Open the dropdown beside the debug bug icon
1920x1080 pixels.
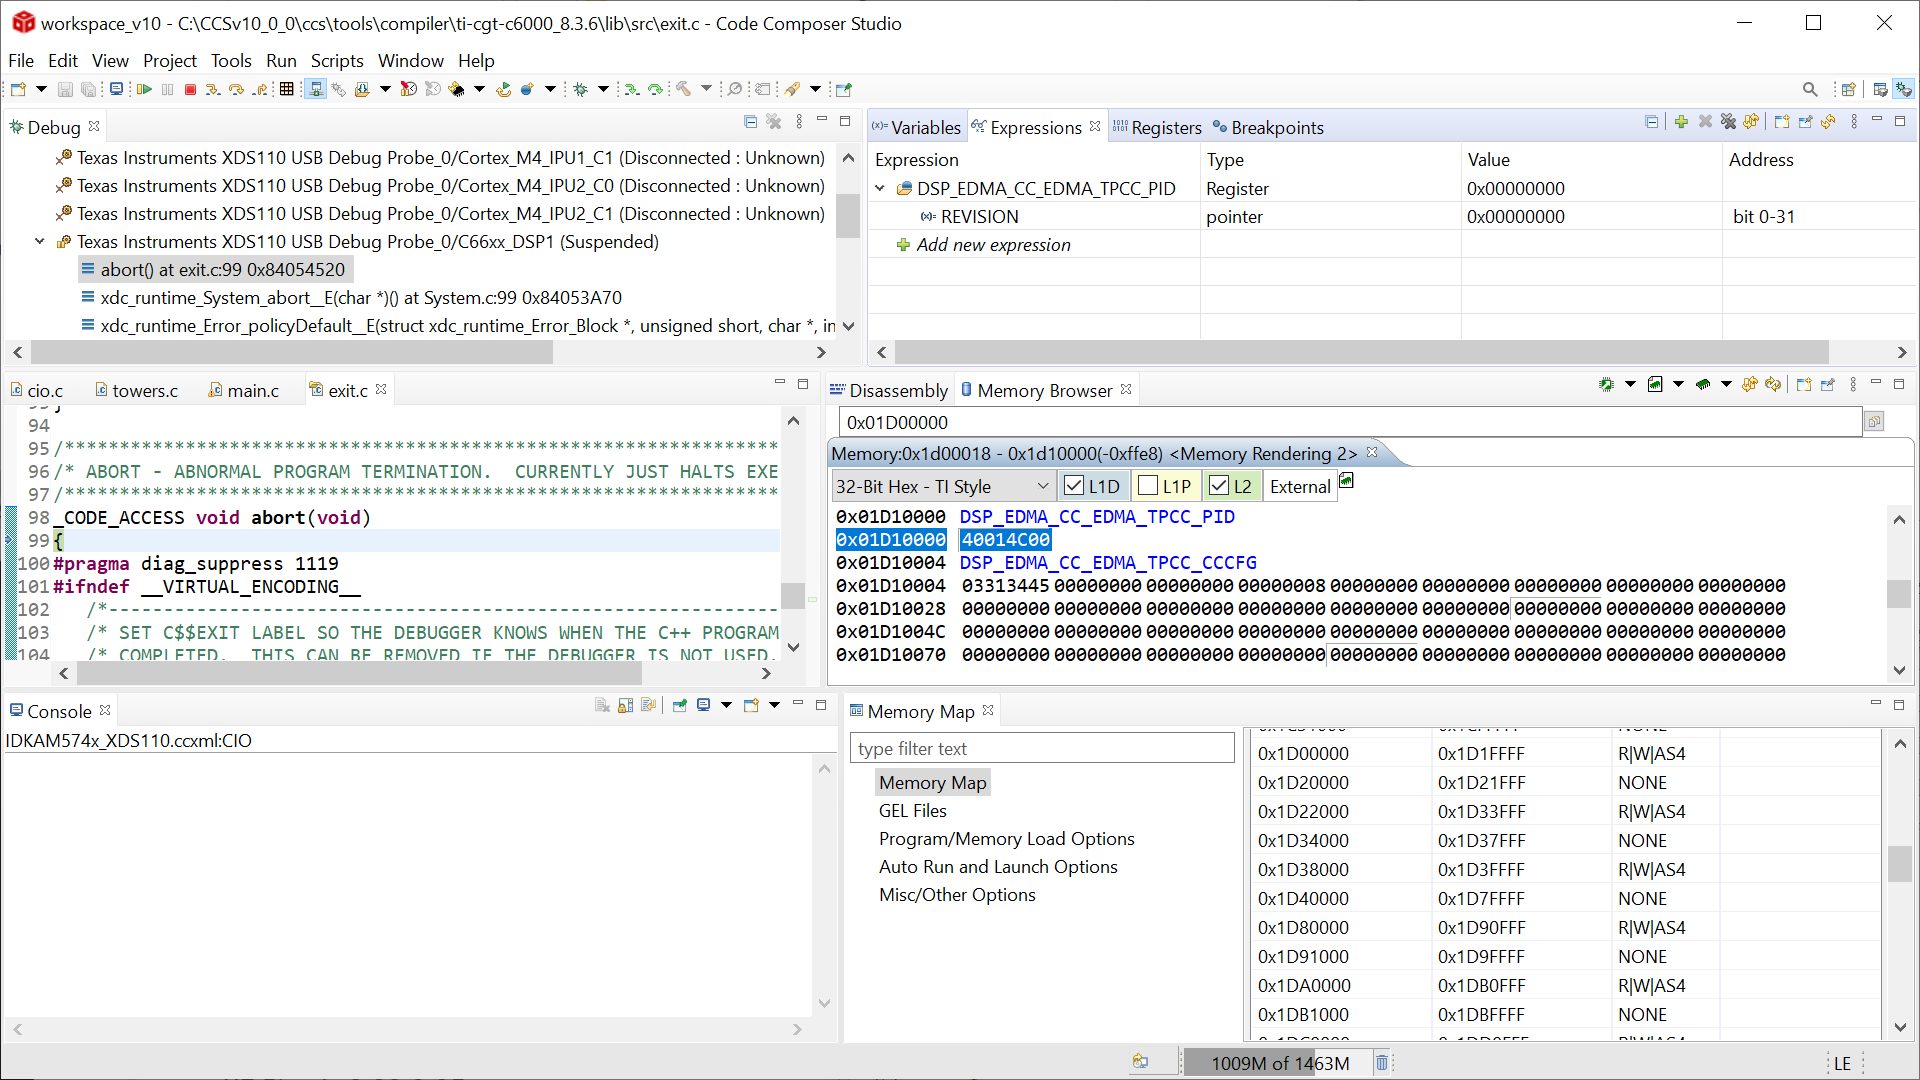point(603,90)
